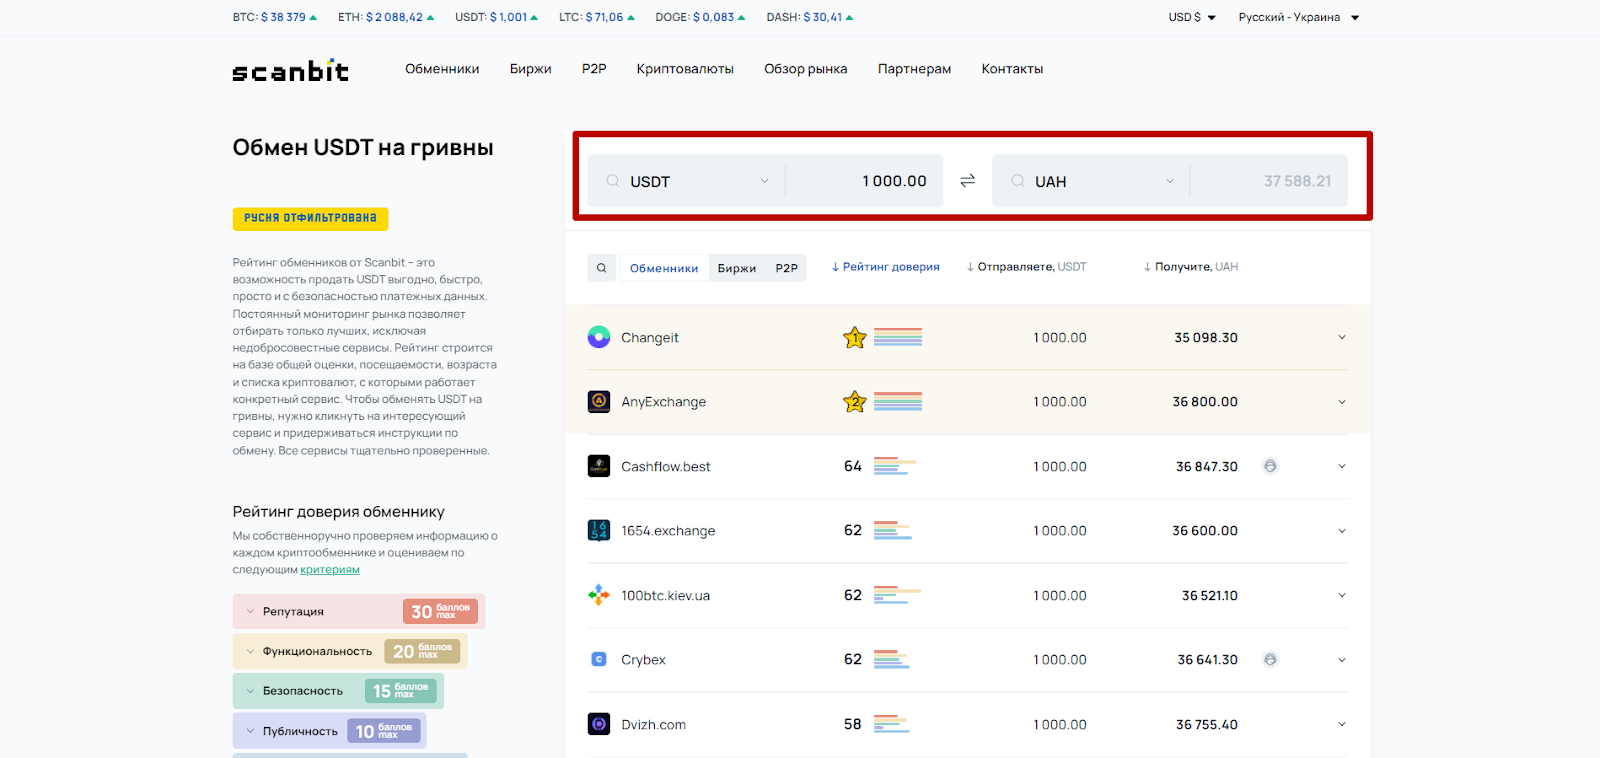Expand the Безопасность criterion
The width and height of the screenshot is (1600, 758).
pyautogui.click(x=338, y=691)
